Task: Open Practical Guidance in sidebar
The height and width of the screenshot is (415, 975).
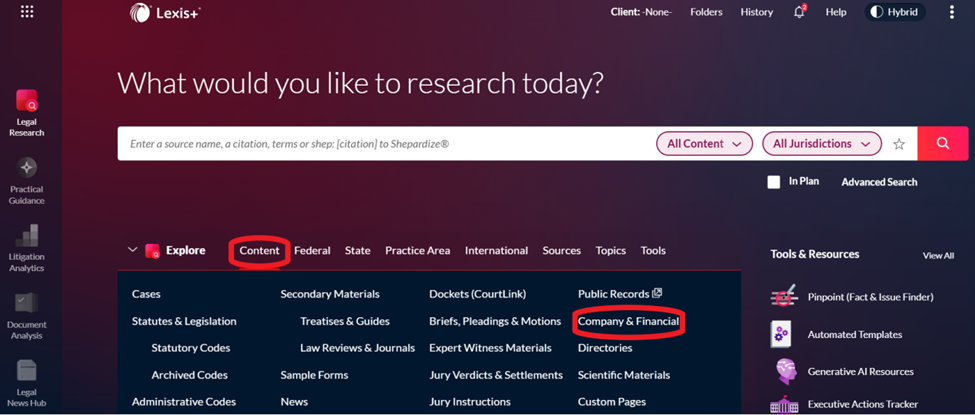Action: click(27, 181)
